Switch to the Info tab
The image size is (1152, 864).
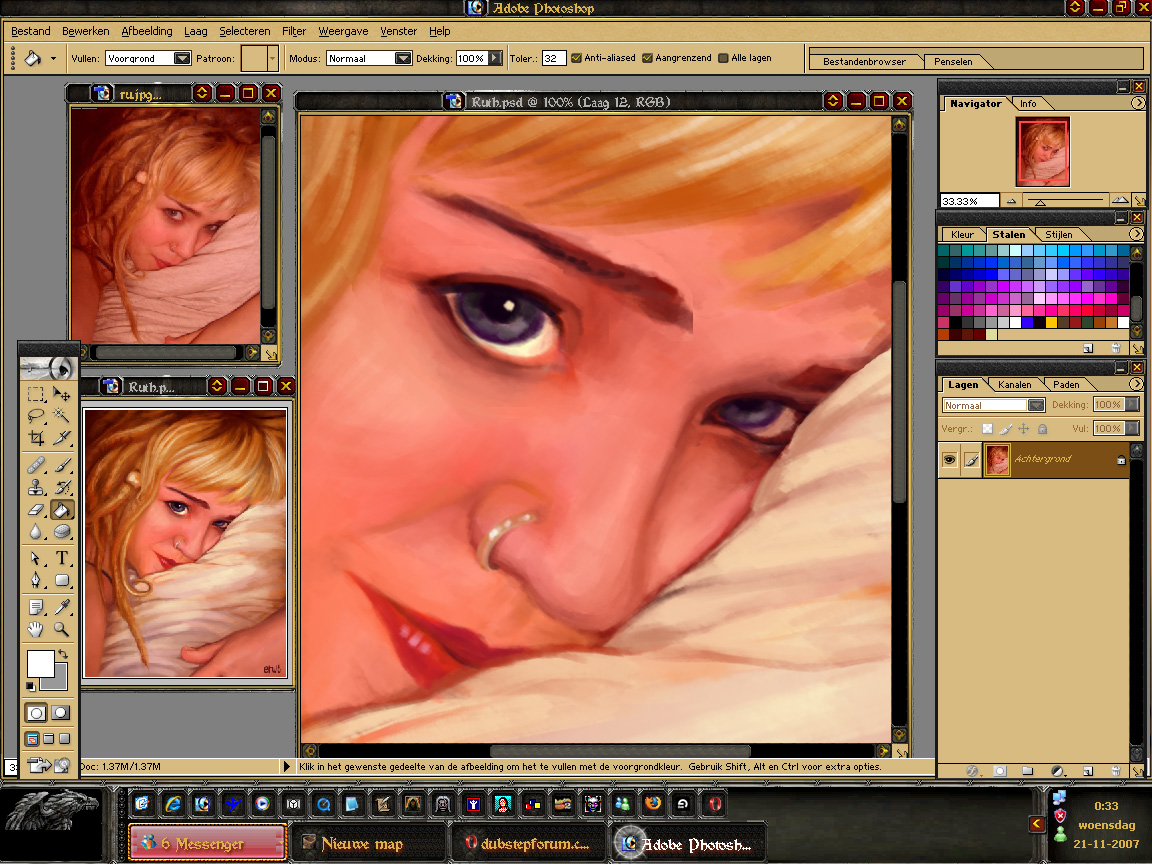[1028, 104]
